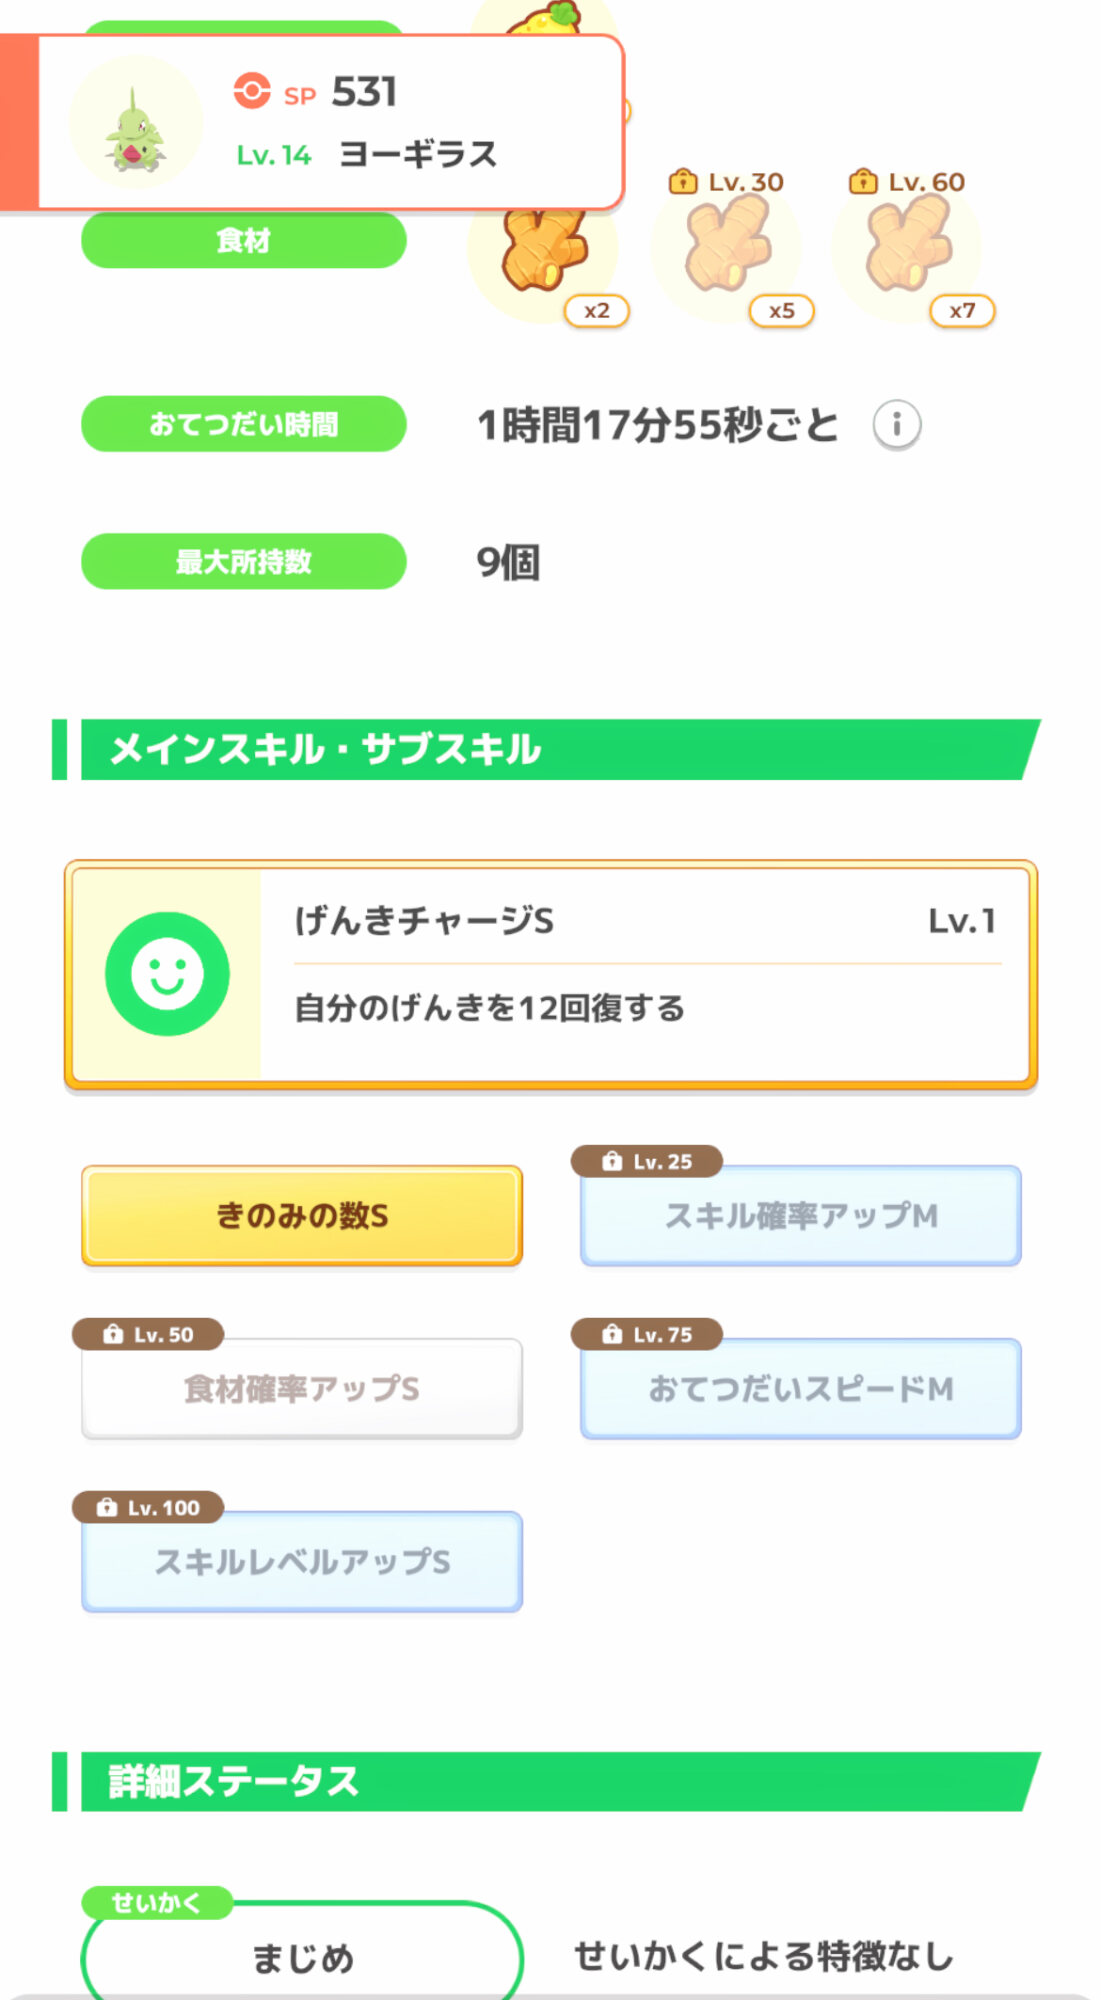The image size is (1101, 2000).
Task: Tap locked スキル確率アップM sub skill
Action: pyautogui.click(x=800, y=1216)
